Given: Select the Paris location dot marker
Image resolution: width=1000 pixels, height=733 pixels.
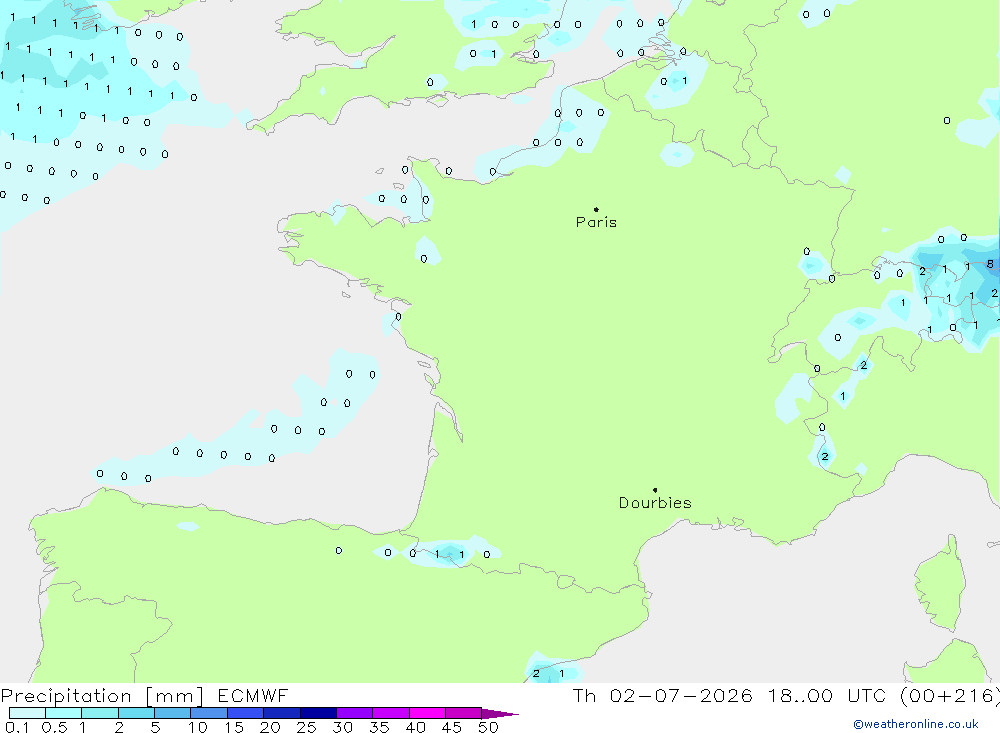Looking at the screenshot, I should pyautogui.click(x=596, y=209).
